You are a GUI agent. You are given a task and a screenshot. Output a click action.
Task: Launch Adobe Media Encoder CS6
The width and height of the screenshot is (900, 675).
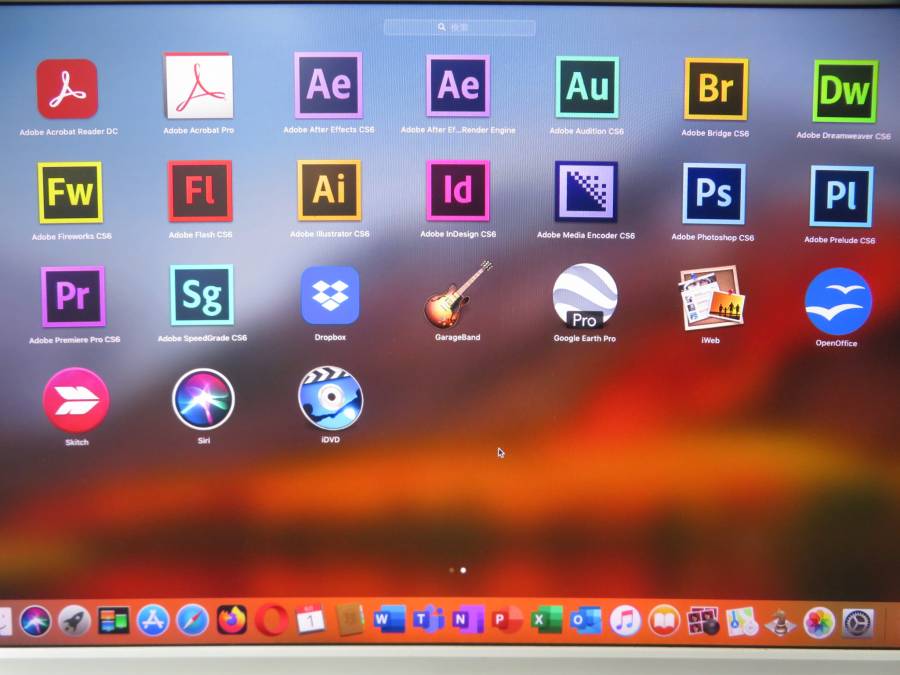[586, 191]
